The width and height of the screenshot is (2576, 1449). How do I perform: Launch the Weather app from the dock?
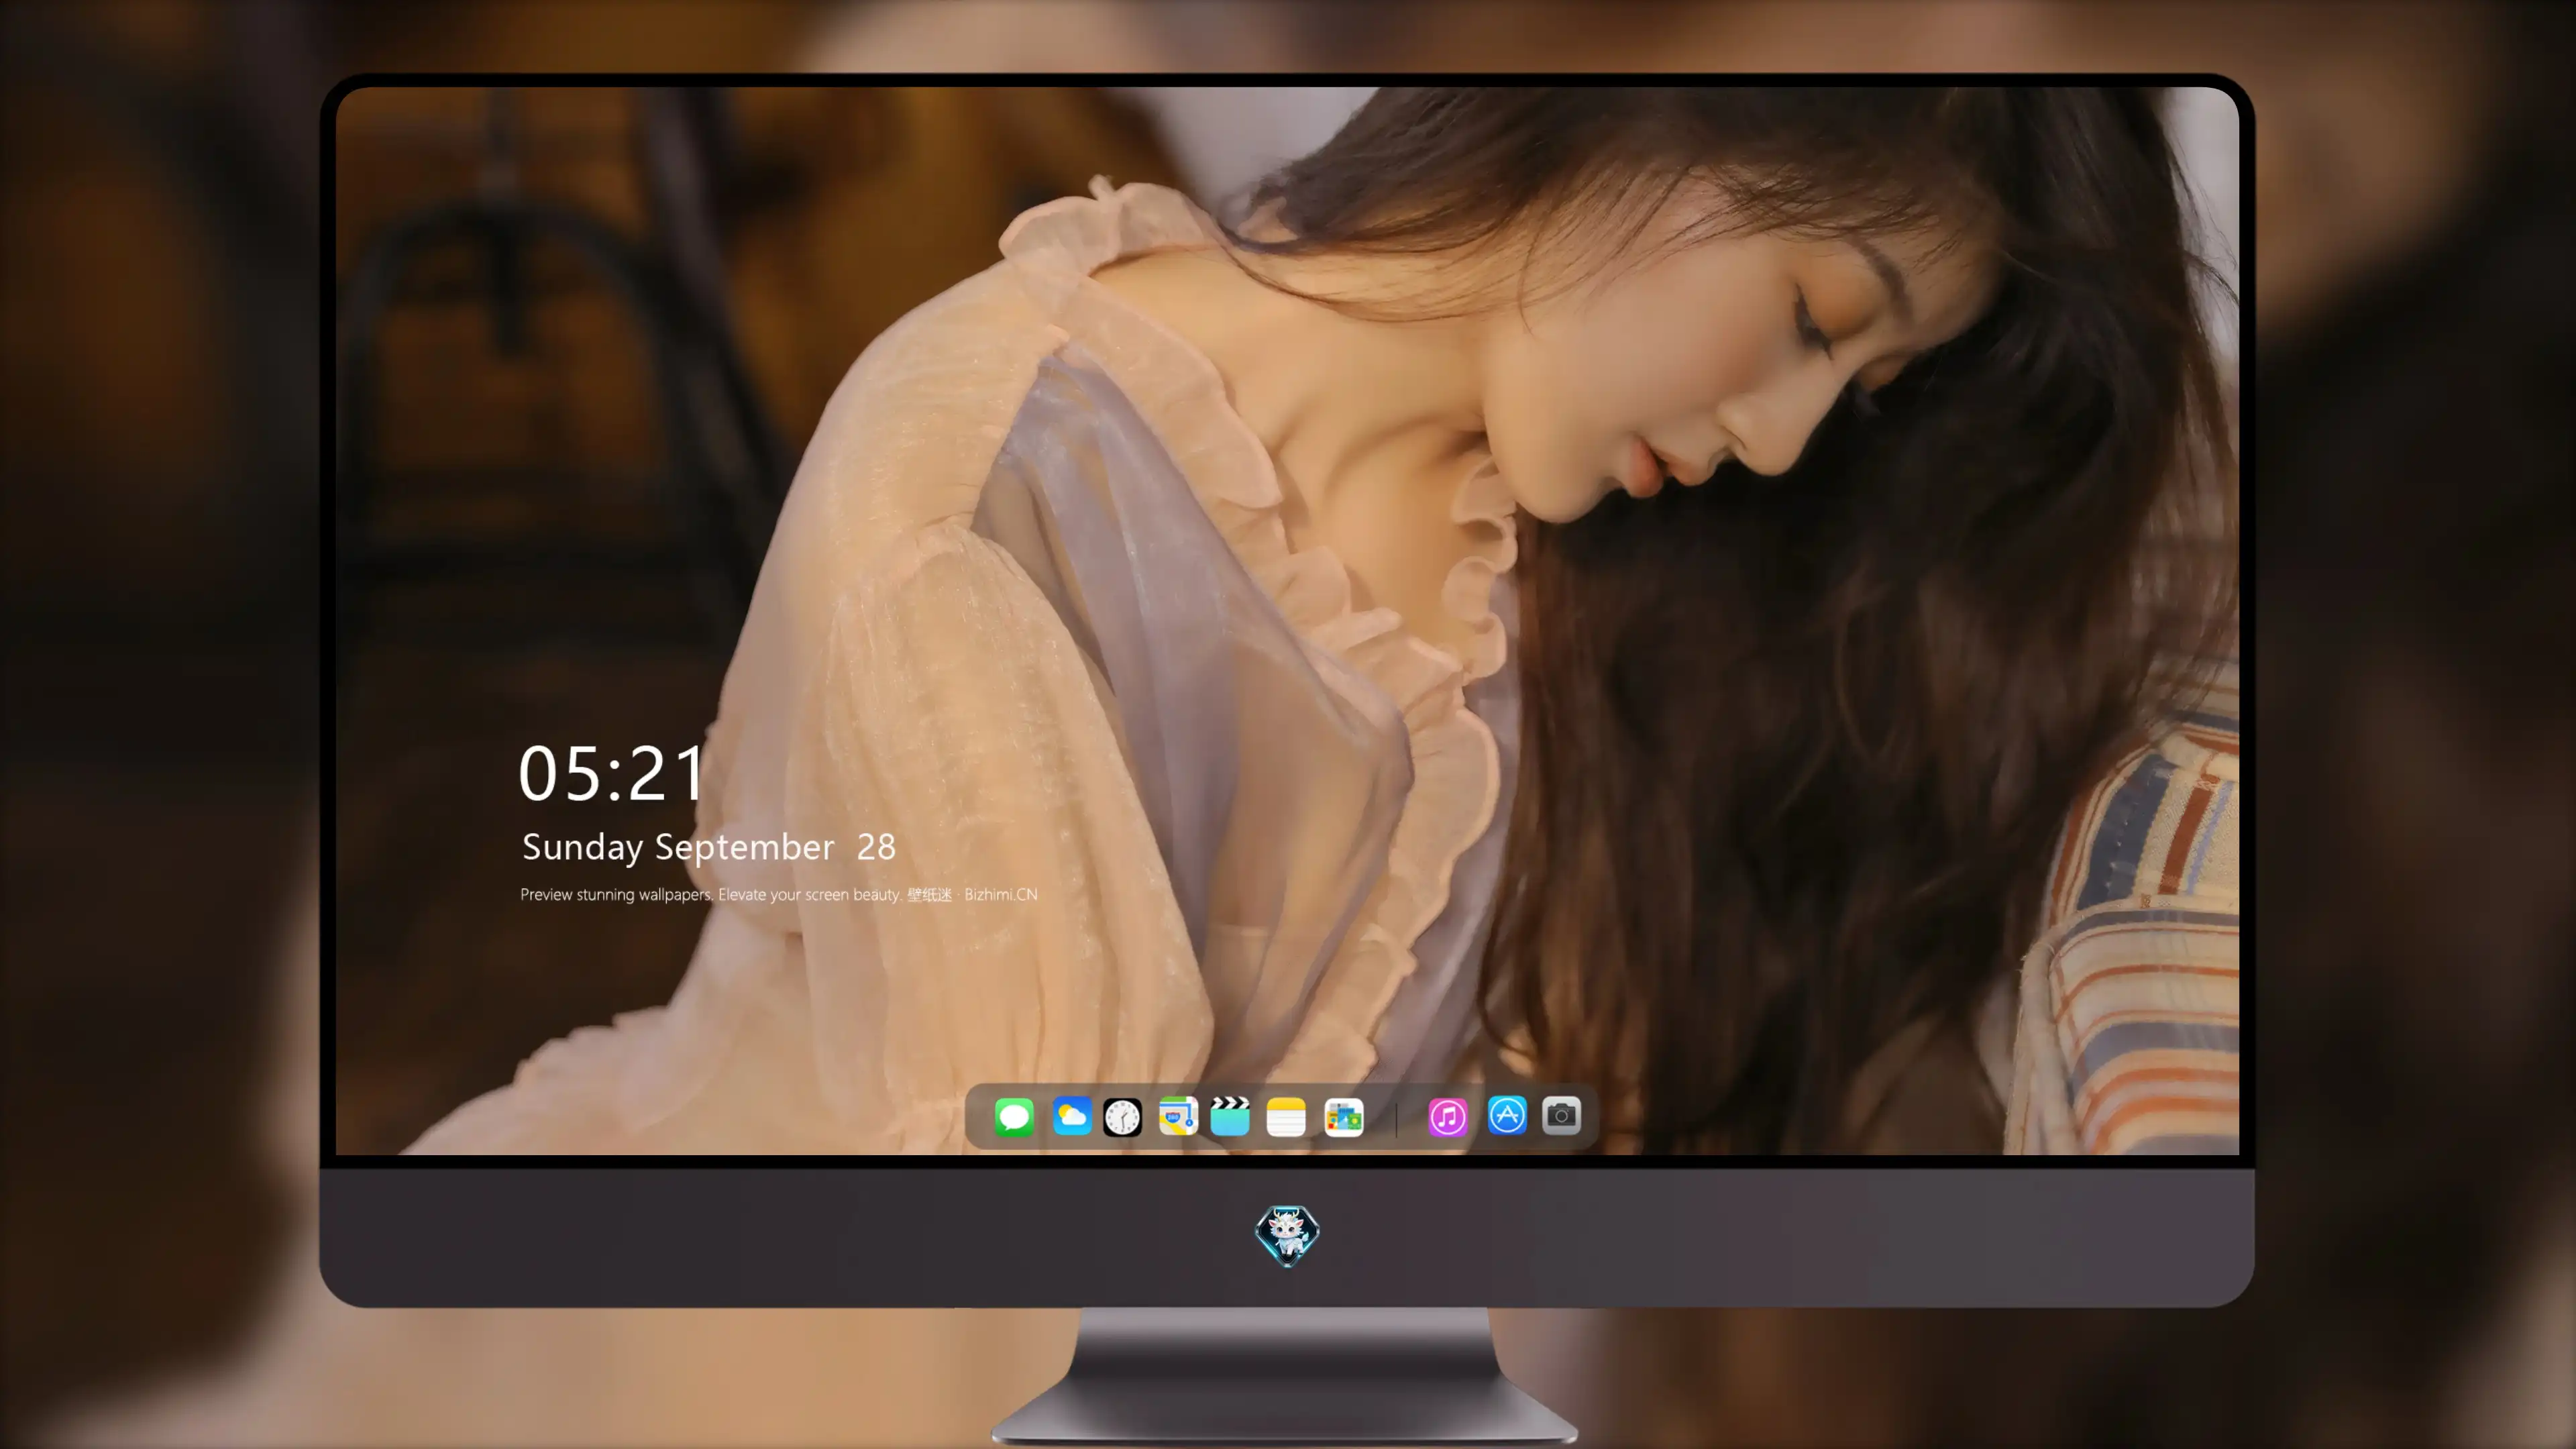pyautogui.click(x=1071, y=1116)
